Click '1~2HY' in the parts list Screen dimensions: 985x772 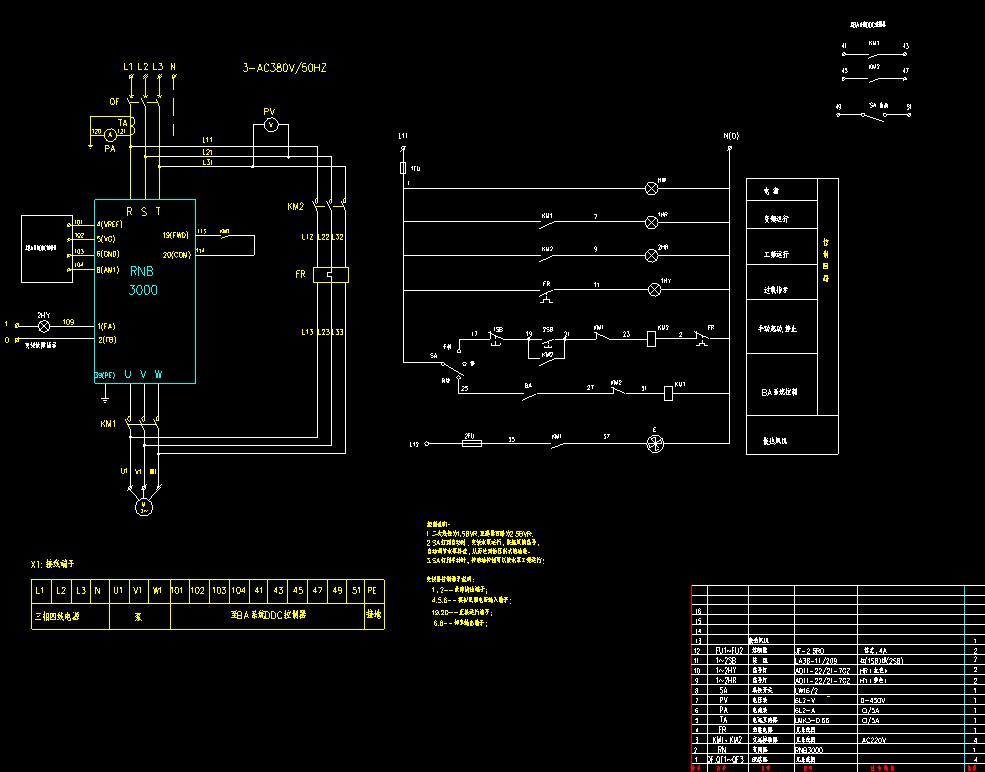click(728, 670)
